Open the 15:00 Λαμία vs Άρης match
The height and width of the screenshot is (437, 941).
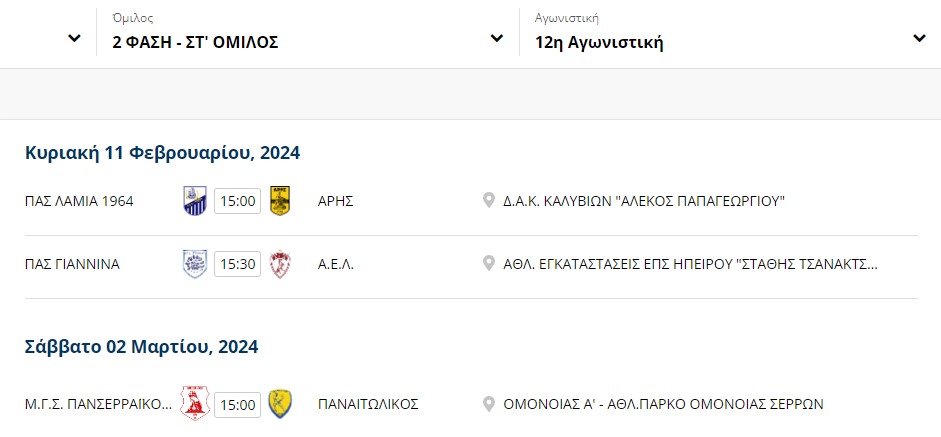[x=238, y=201]
